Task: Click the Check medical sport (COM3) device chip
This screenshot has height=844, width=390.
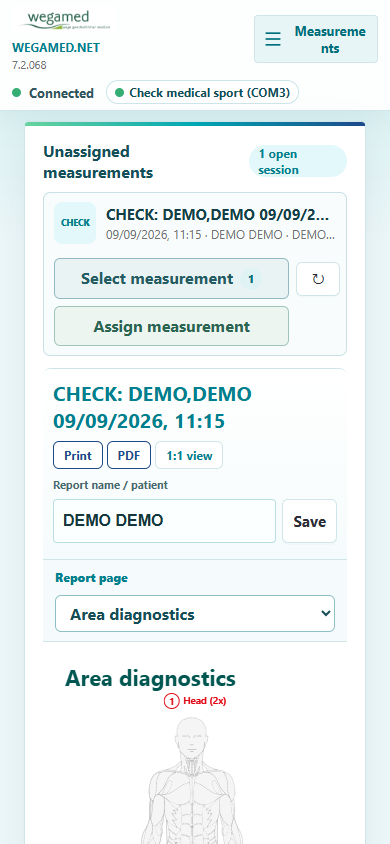Action: pyautogui.click(x=203, y=93)
